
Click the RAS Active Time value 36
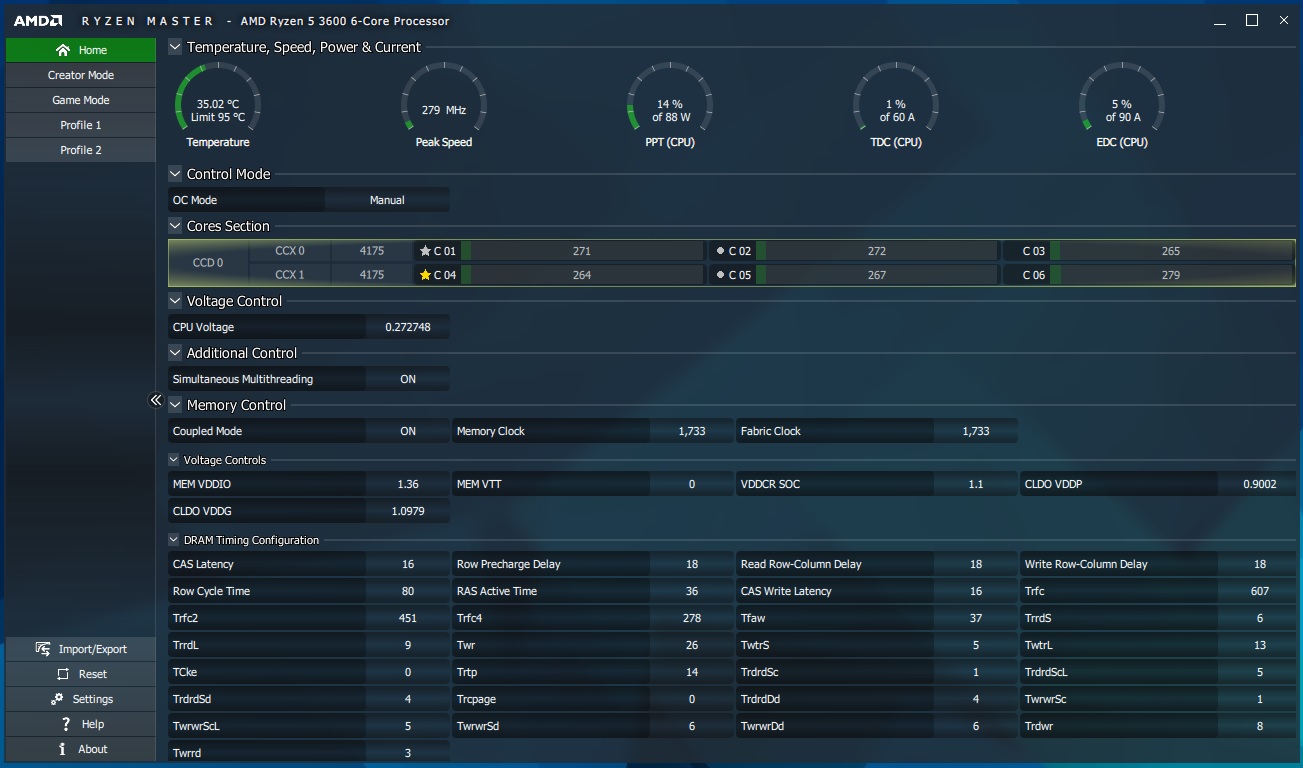[x=692, y=591]
